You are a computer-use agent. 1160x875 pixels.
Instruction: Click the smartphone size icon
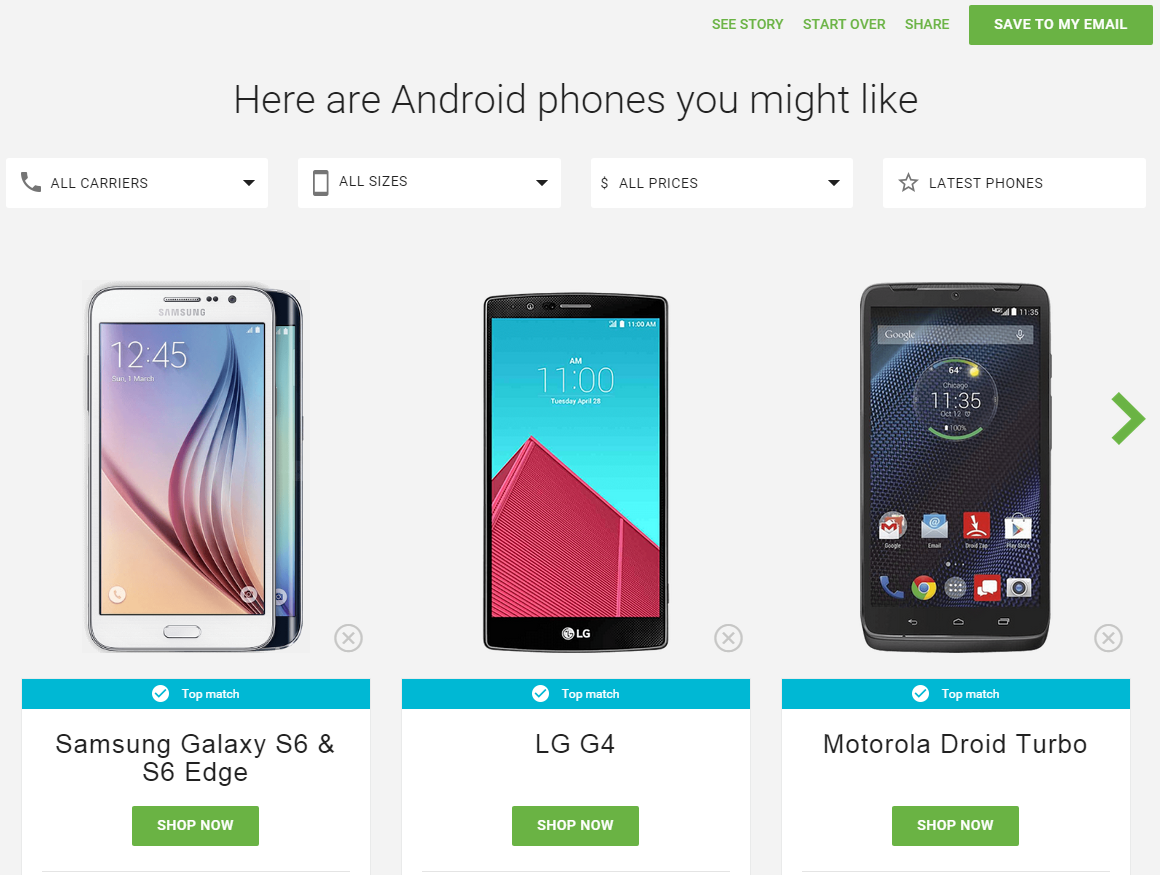click(x=320, y=183)
